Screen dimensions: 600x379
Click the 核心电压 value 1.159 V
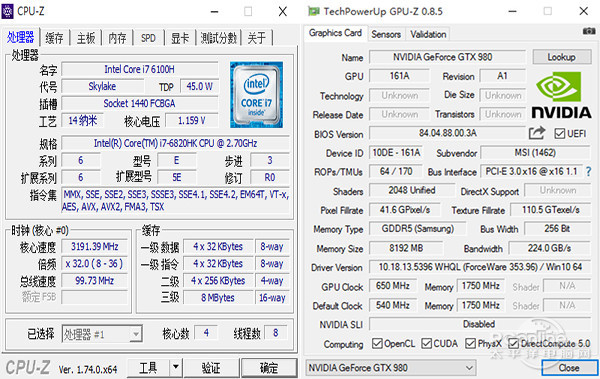point(192,121)
